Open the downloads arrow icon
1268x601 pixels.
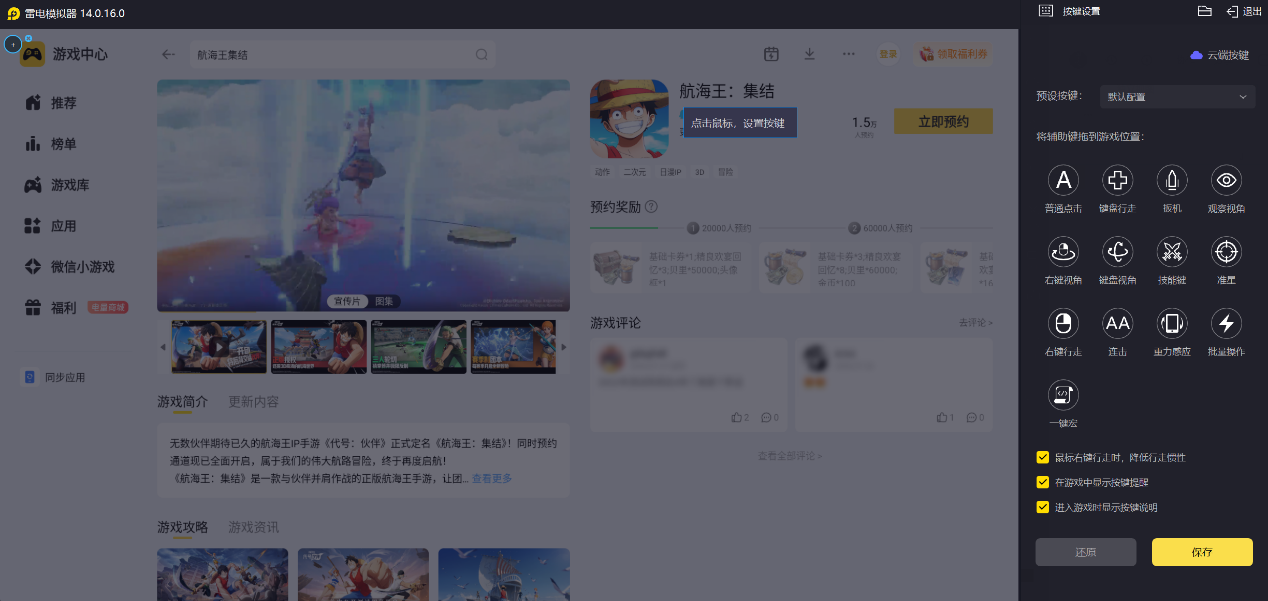[810, 54]
